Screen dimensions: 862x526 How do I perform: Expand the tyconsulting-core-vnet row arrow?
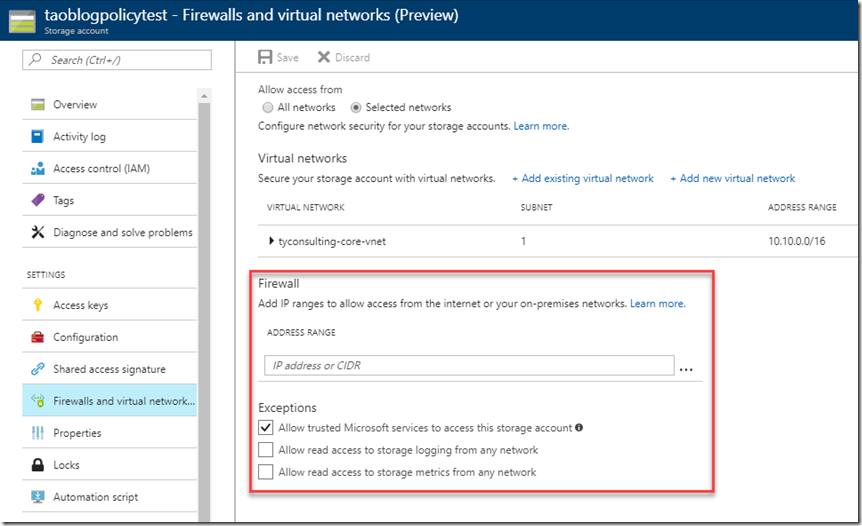click(x=271, y=241)
